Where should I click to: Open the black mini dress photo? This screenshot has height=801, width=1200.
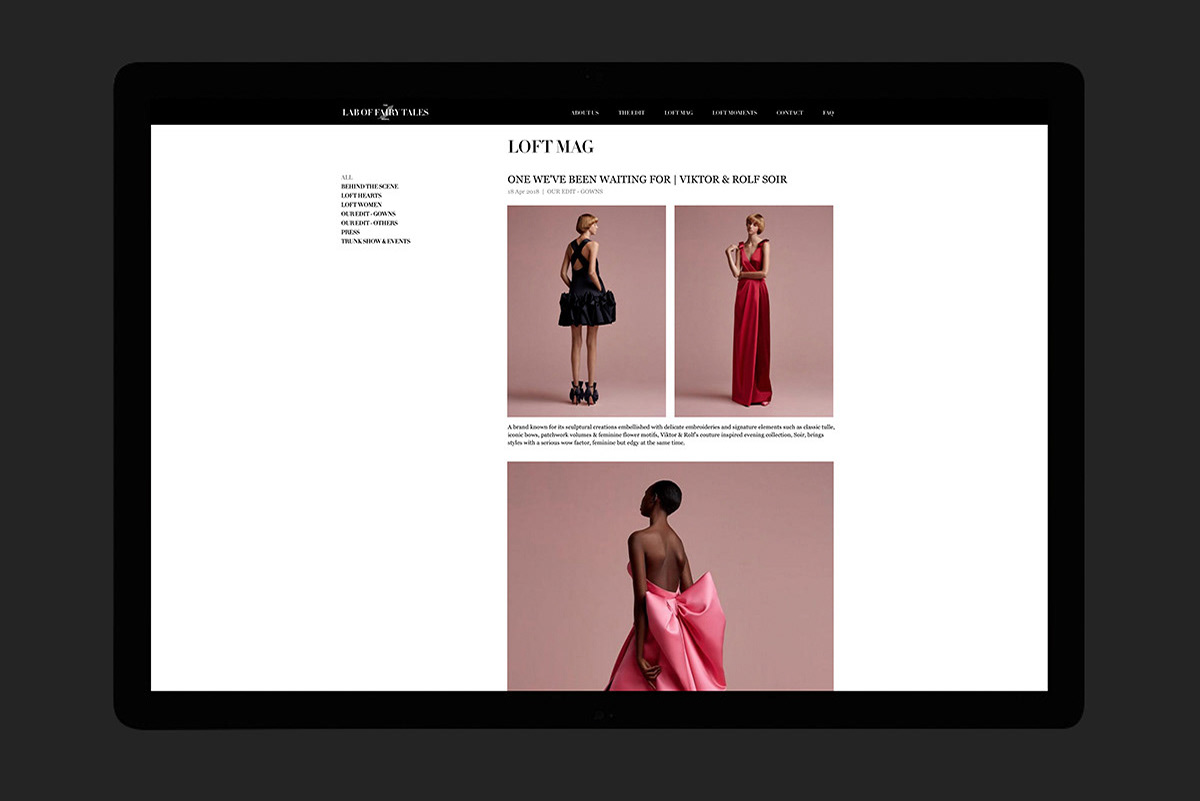587,311
